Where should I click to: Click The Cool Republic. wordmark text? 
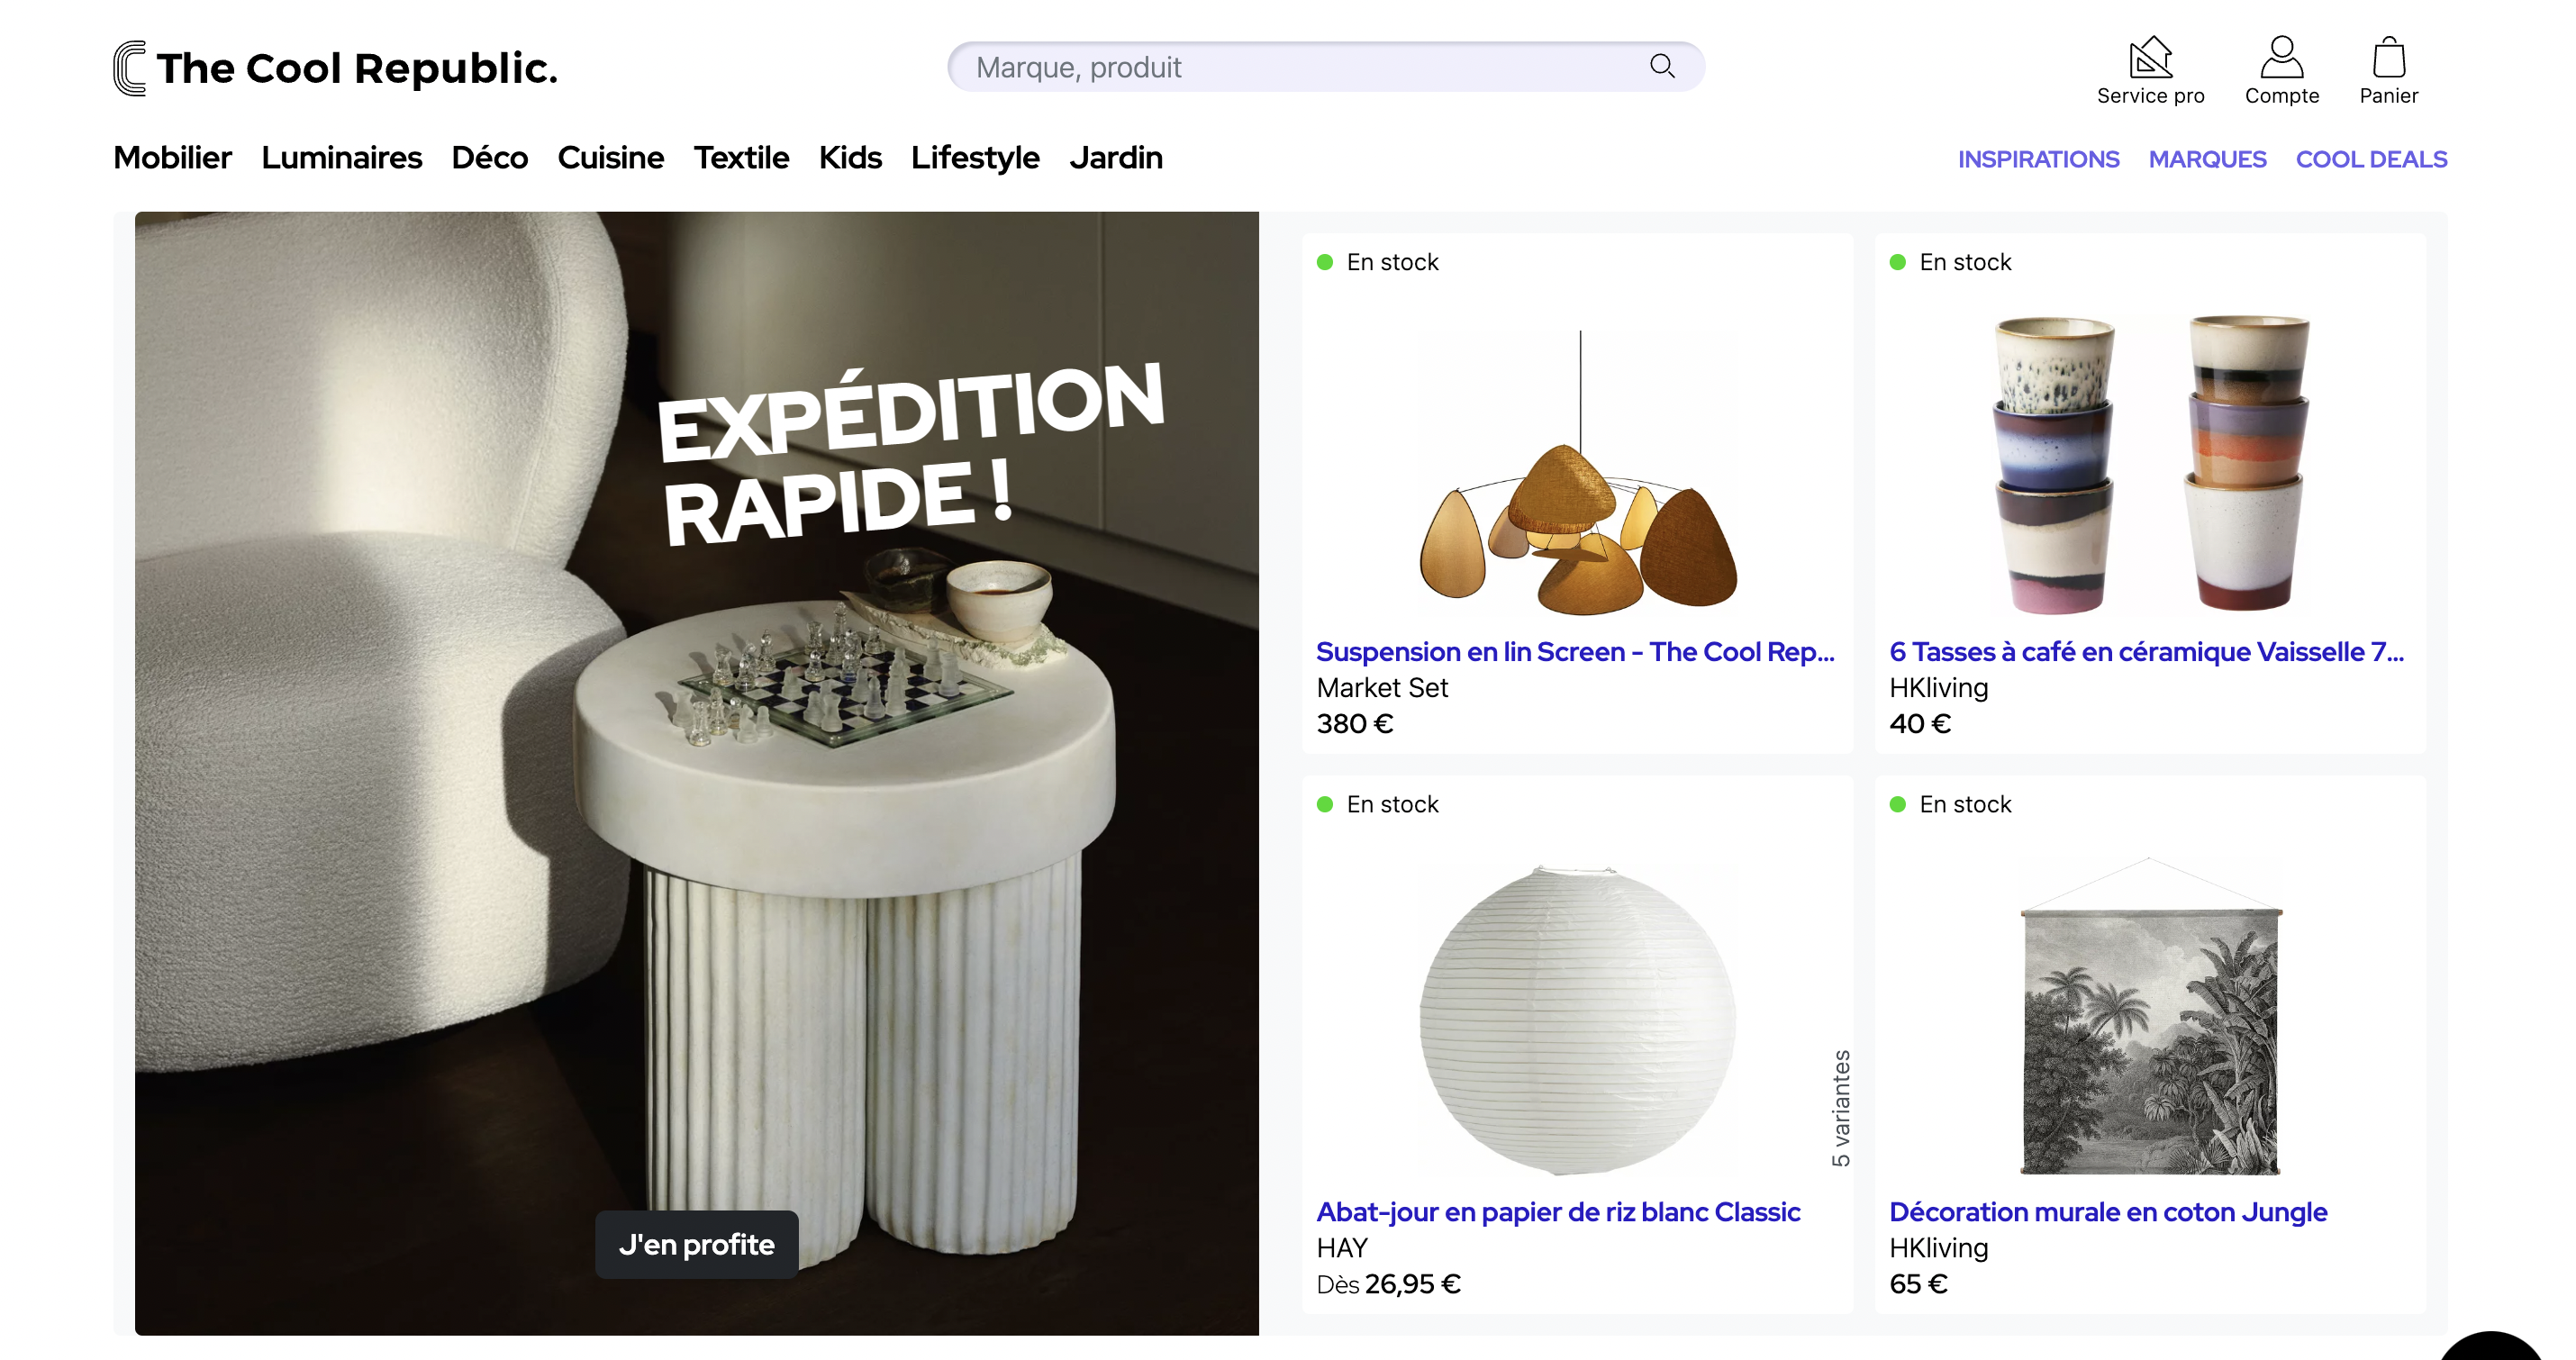tap(357, 69)
